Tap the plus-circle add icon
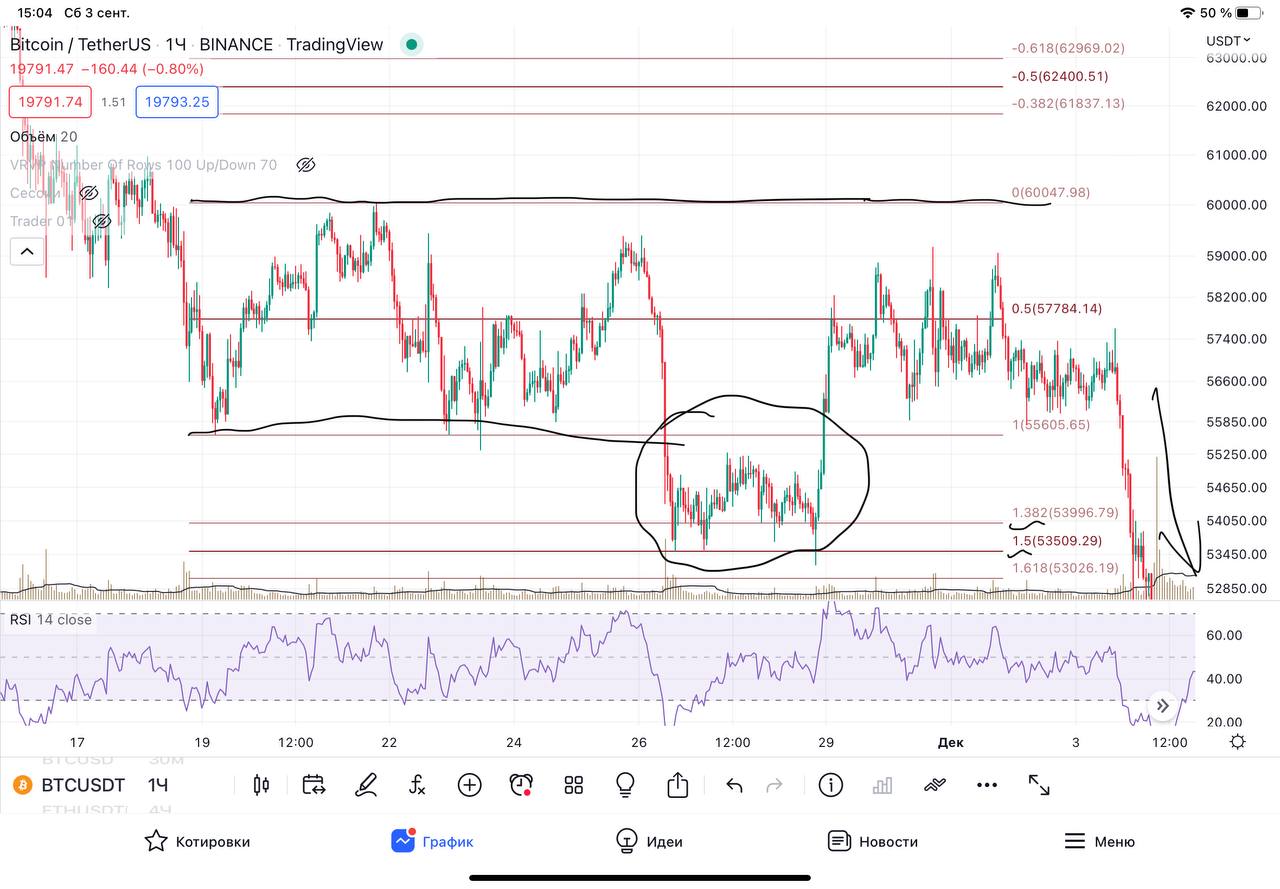1280x889 pixels. coord(469,785)
